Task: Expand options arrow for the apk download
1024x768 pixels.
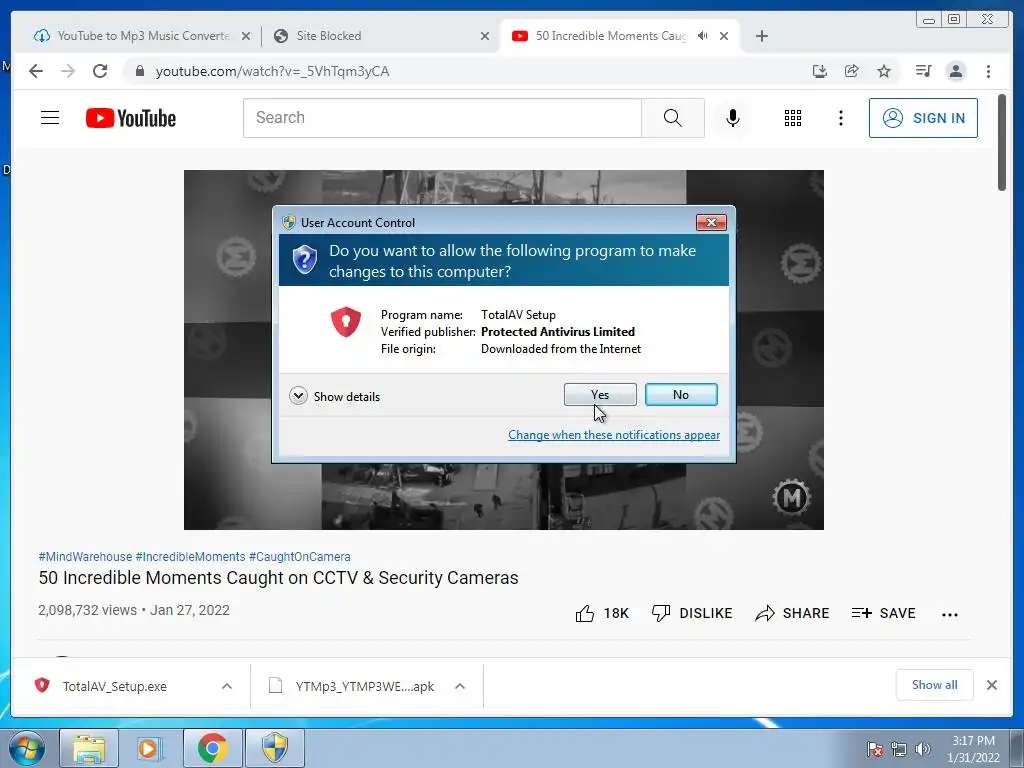Action: point(460,686)
